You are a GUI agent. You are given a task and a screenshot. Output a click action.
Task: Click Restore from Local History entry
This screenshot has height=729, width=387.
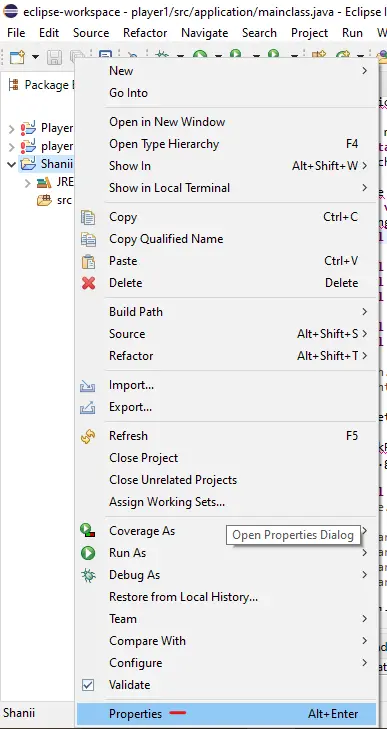pos(183,597)
